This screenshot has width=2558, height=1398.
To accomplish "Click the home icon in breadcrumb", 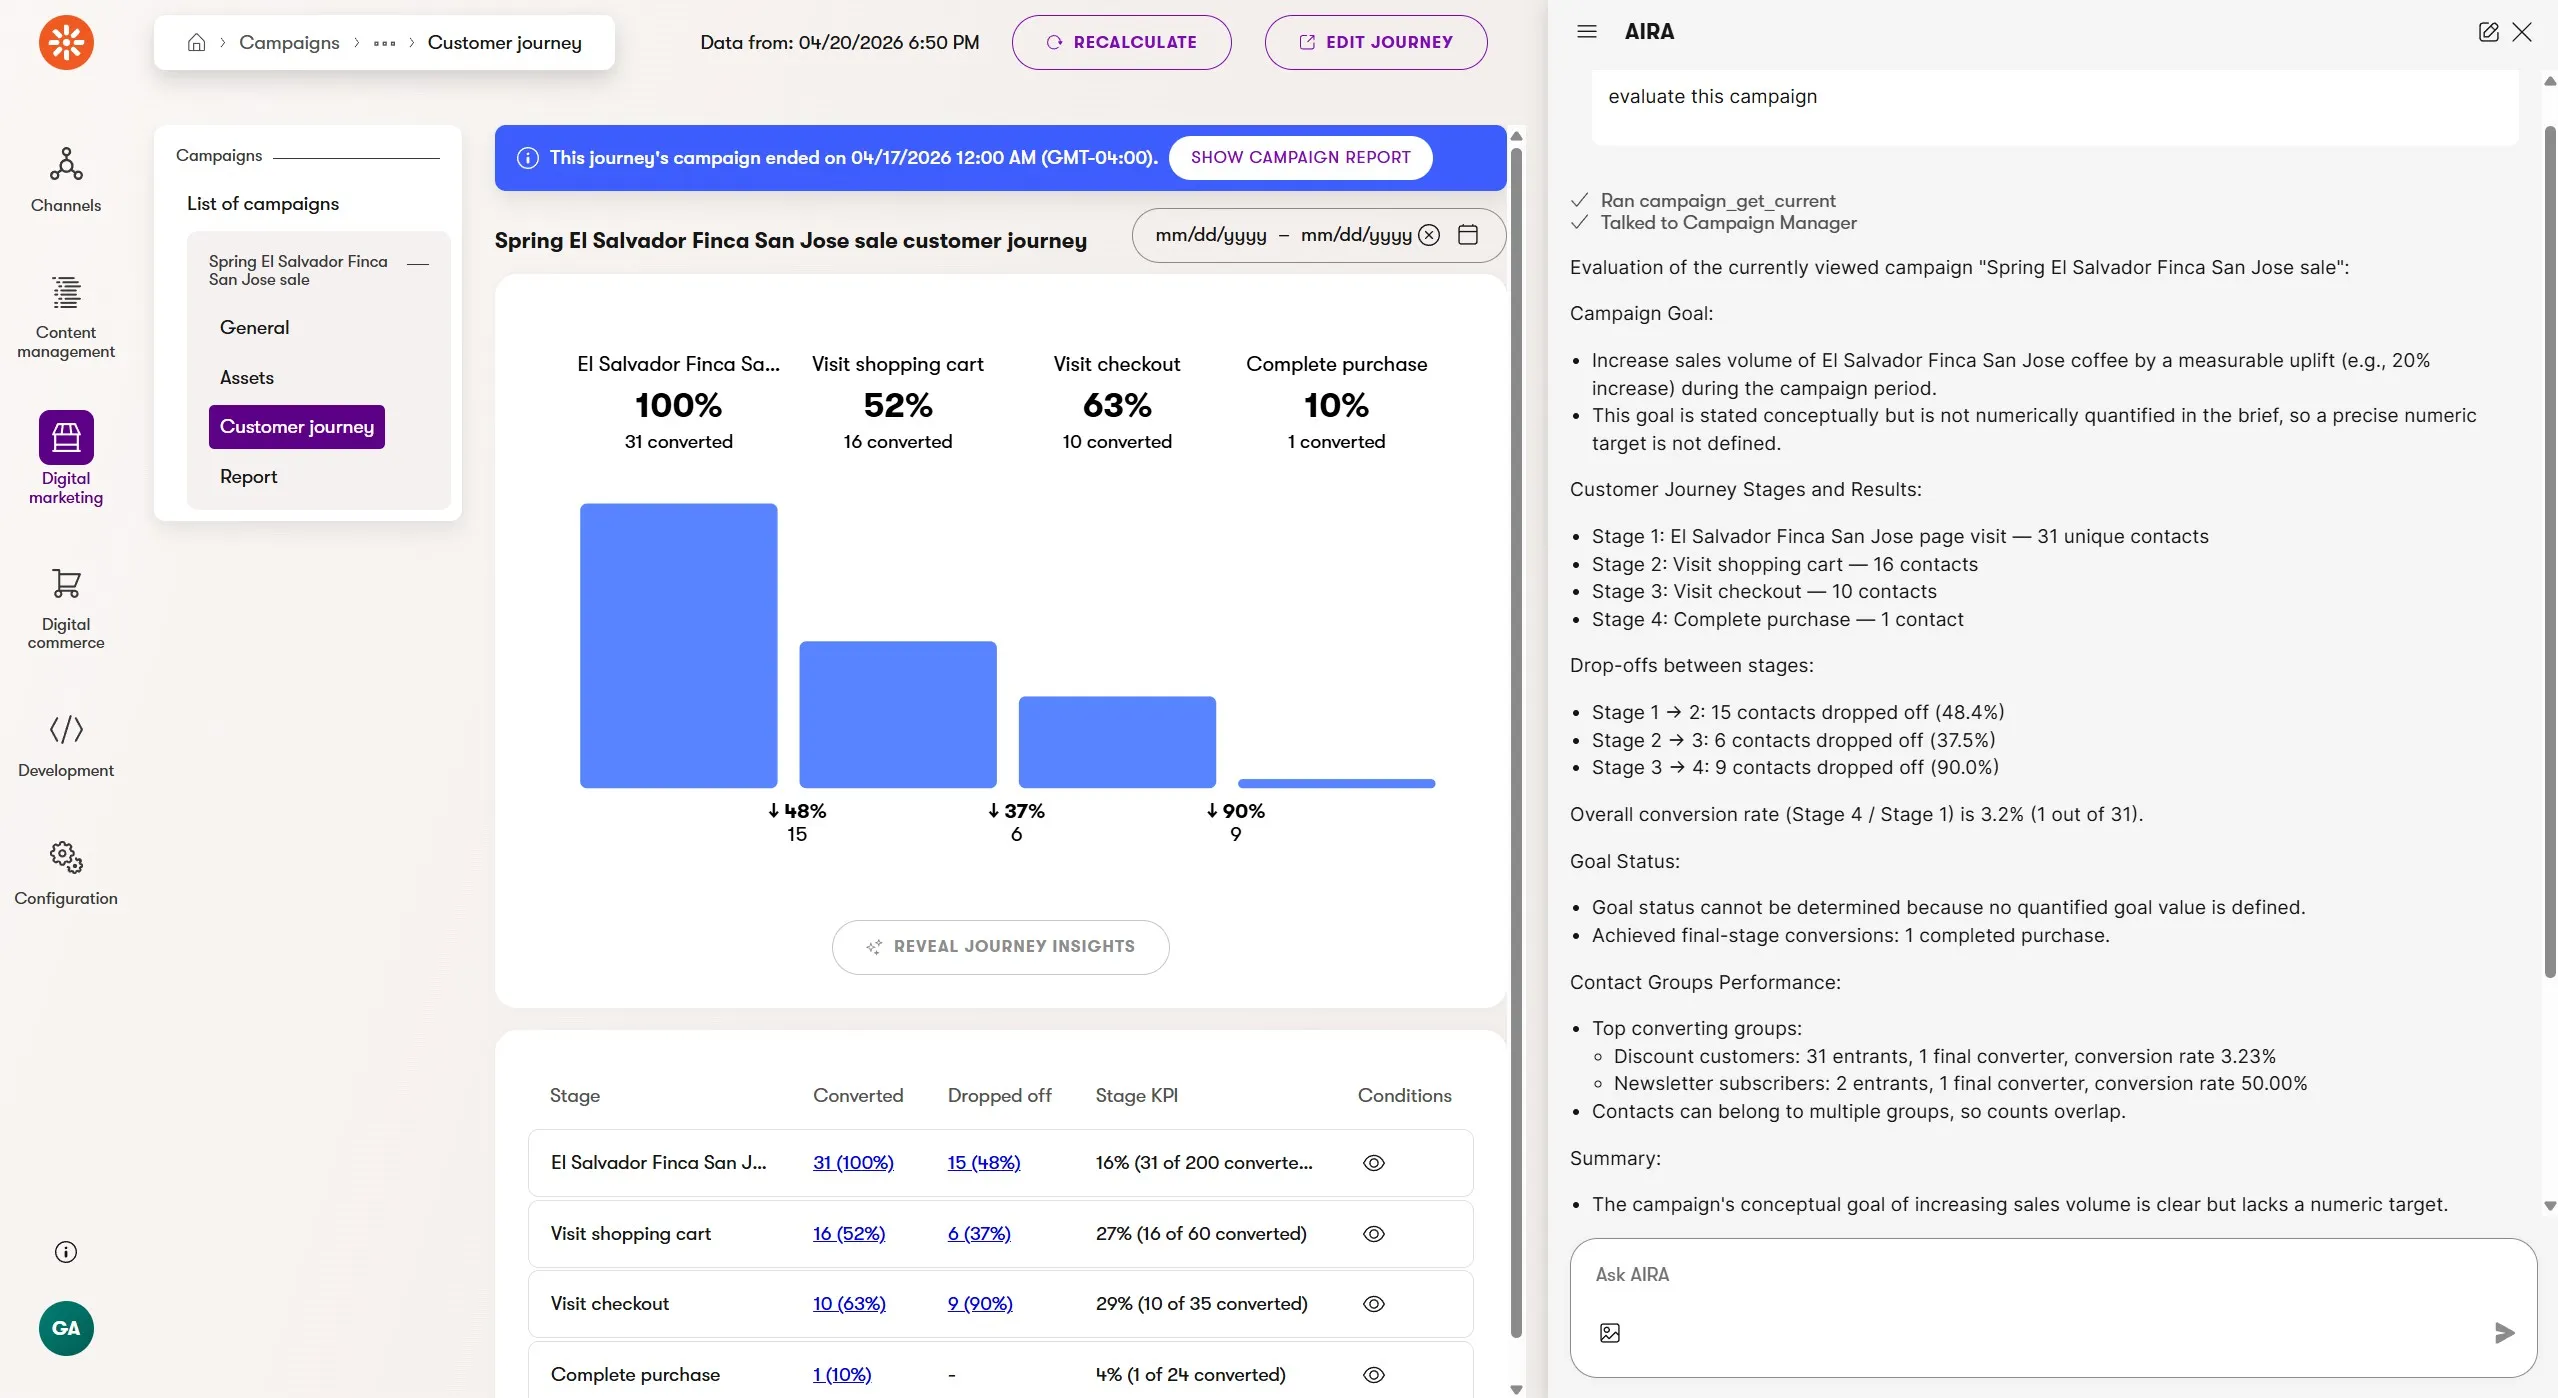I will [x=197, y=42].
